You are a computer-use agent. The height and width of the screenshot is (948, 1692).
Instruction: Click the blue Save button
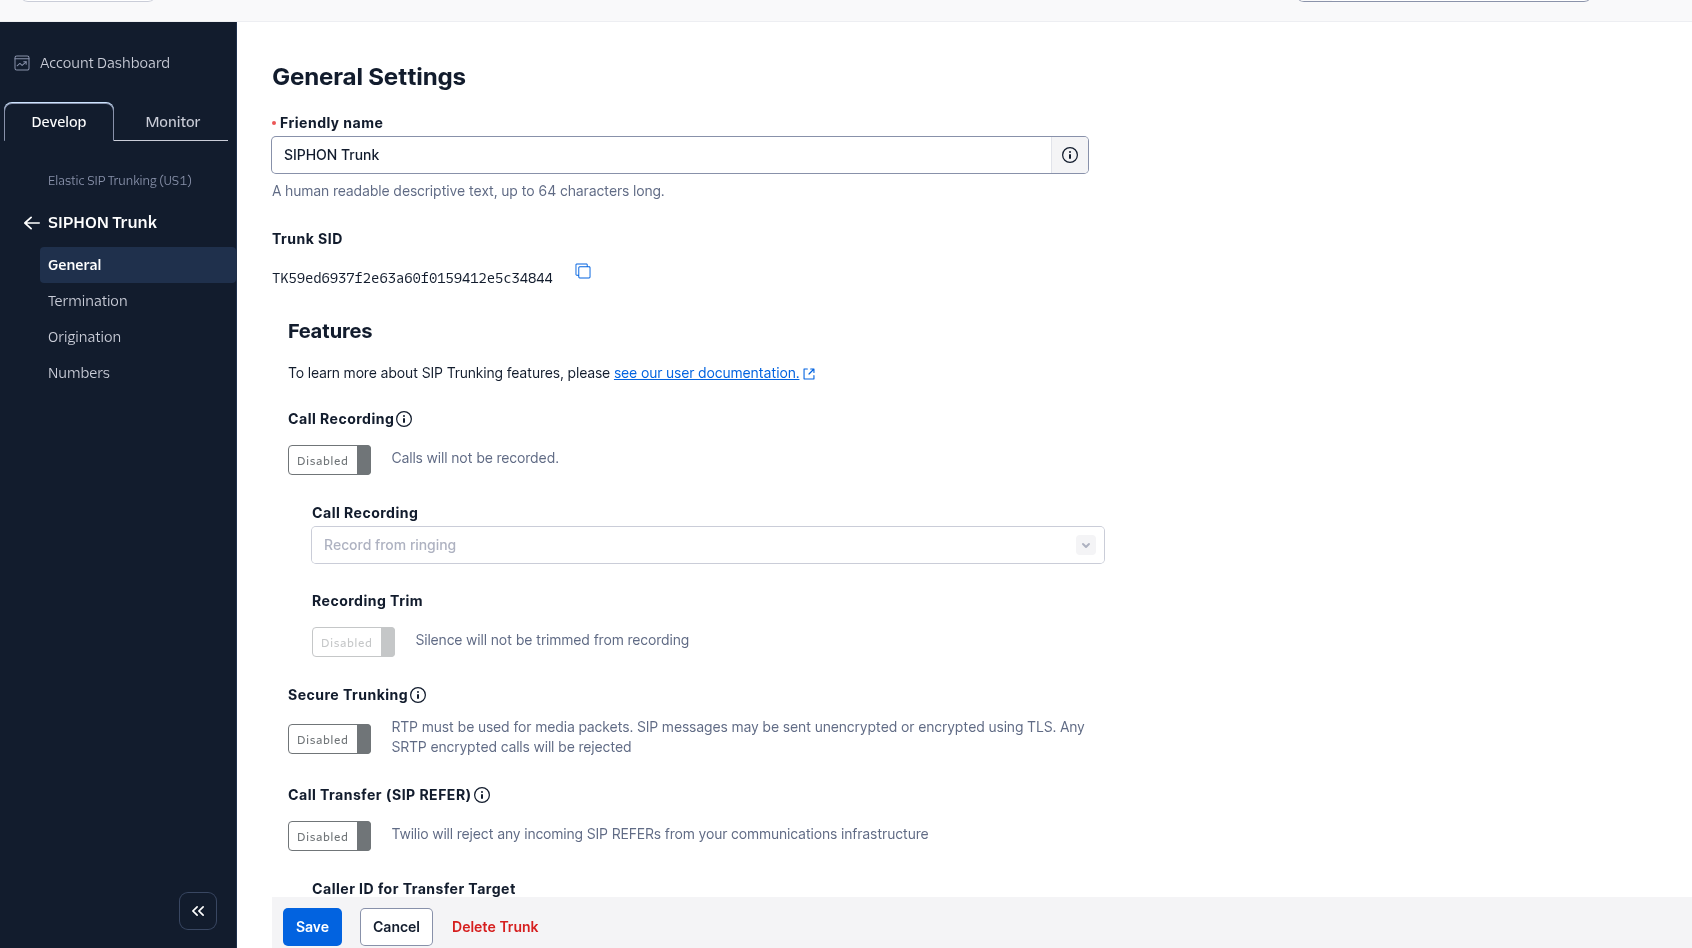[312, 927]
